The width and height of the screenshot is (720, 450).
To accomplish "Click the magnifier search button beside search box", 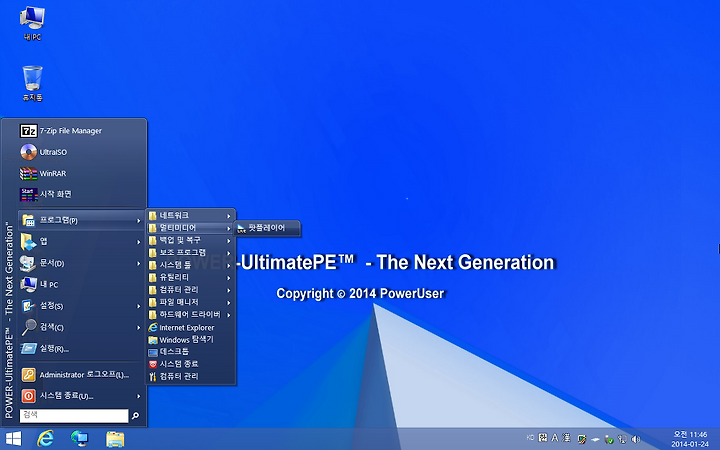I will coord(135,416).
